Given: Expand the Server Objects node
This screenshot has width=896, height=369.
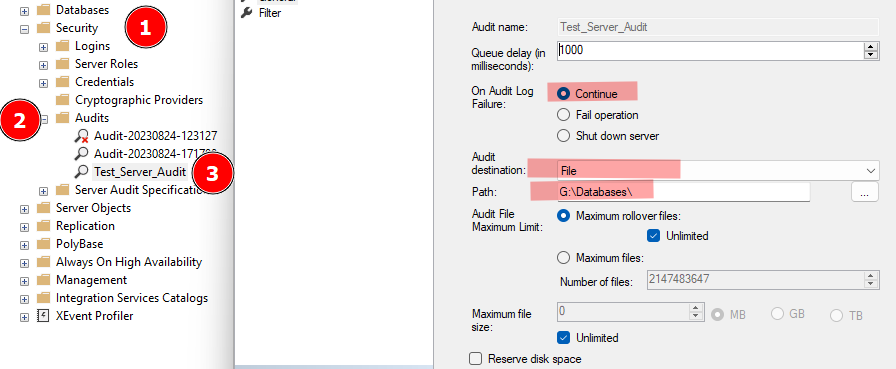Looking at the screenshot, I should pos(24,209).
